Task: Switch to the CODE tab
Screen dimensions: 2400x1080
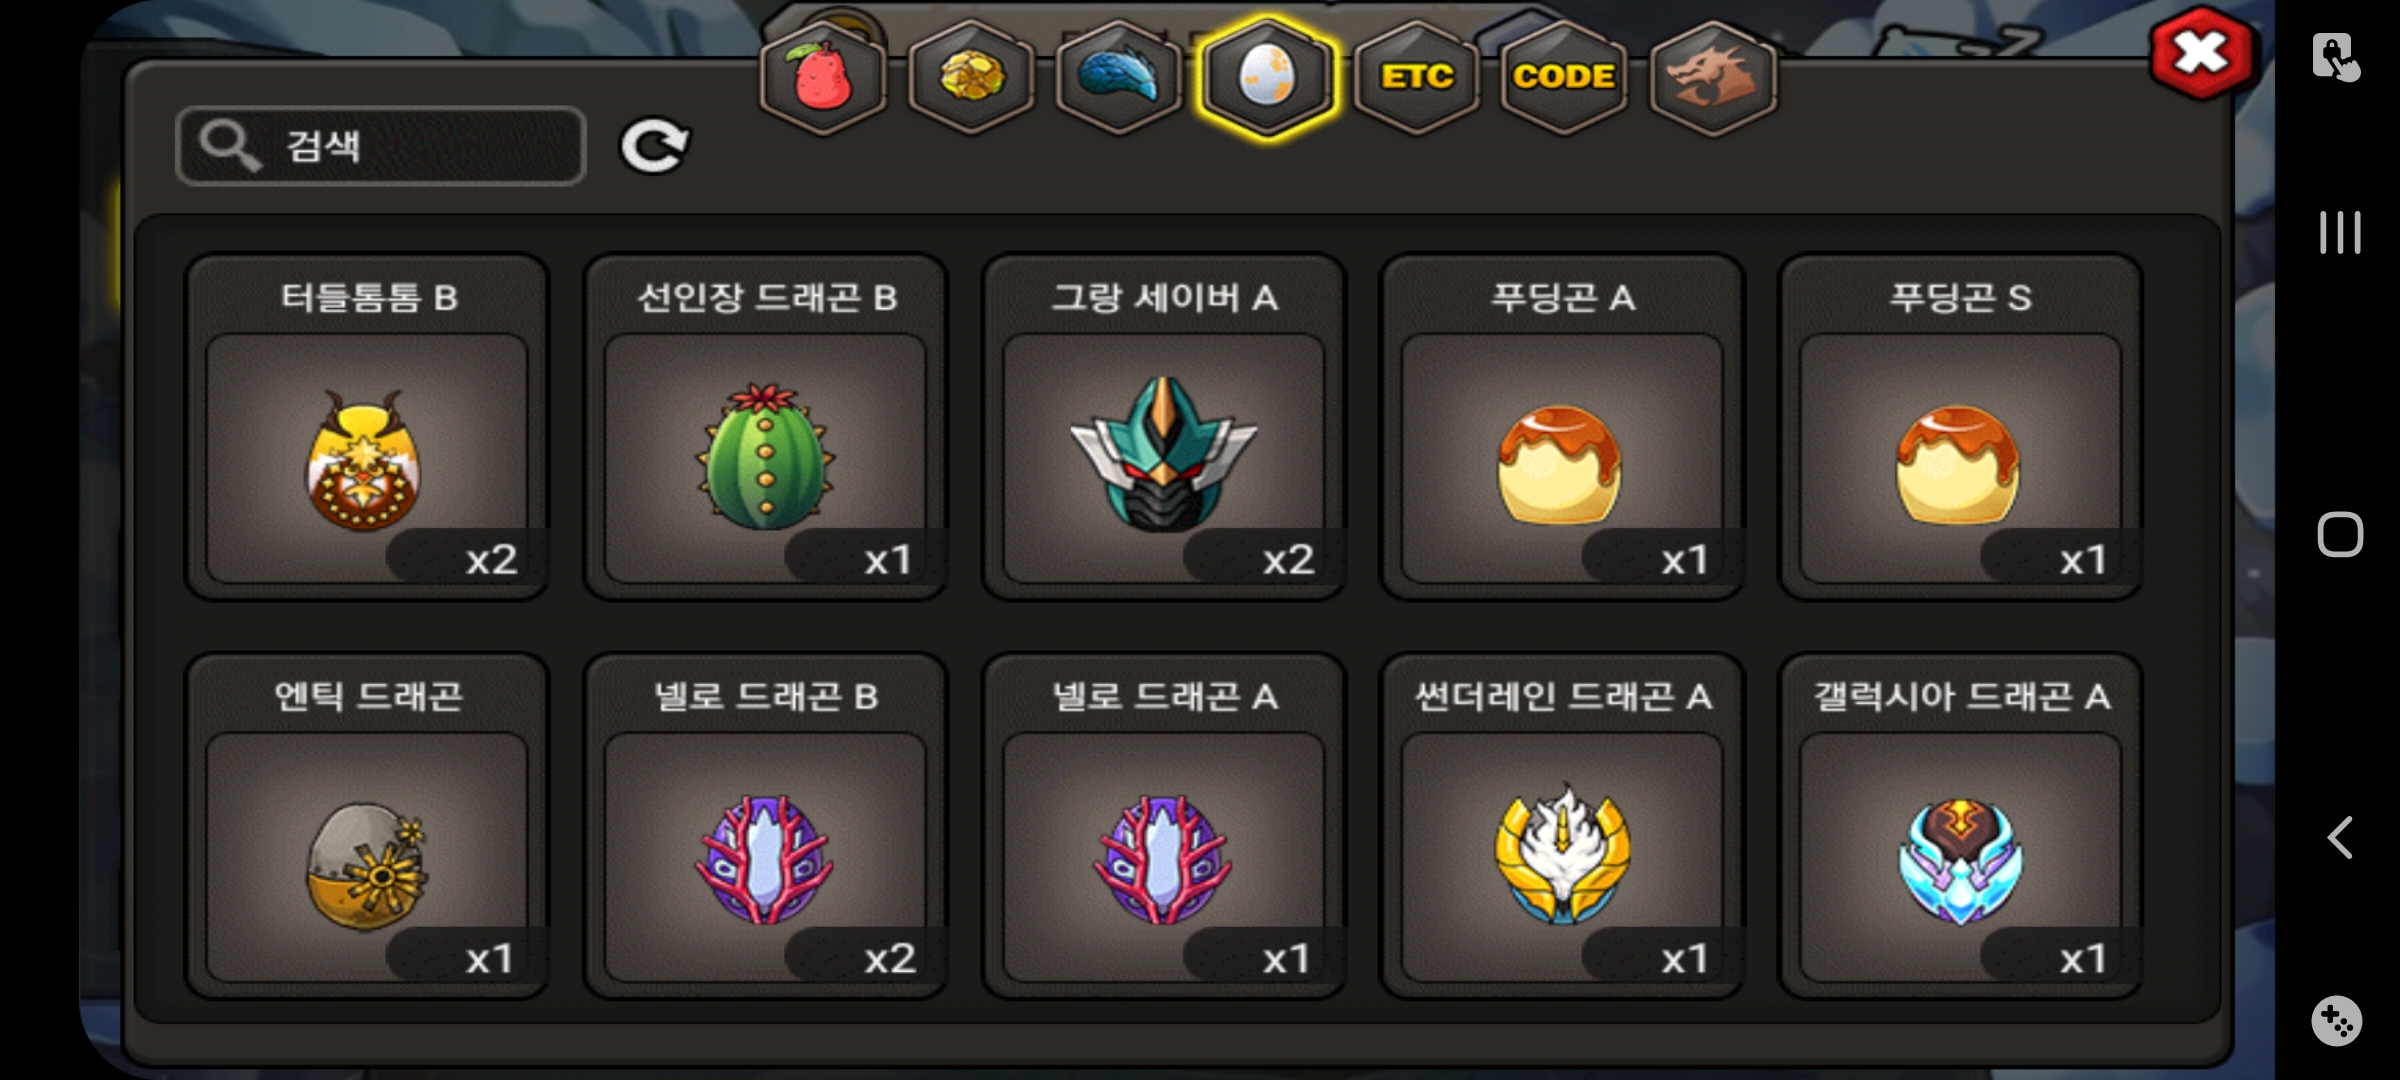Action: [1564, 77]
